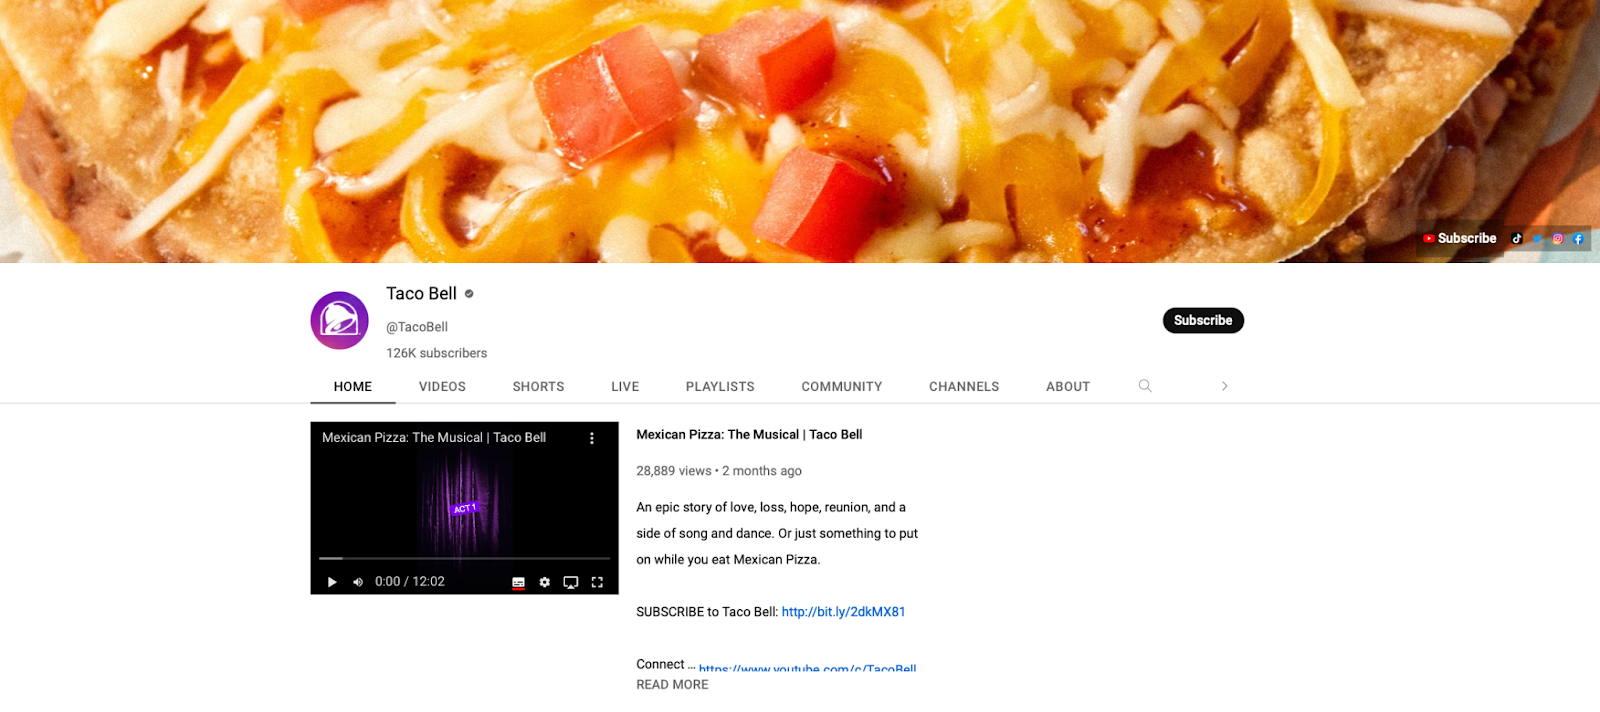1600x712 pixels.
Task: Click the video title overlay in player
Action: click(434, 438)
